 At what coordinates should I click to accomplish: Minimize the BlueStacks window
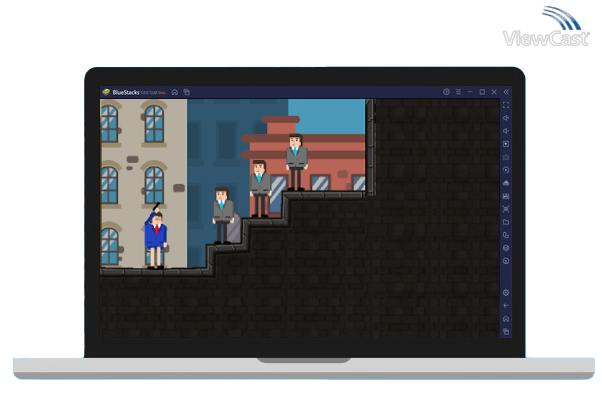tap(470, 92)
